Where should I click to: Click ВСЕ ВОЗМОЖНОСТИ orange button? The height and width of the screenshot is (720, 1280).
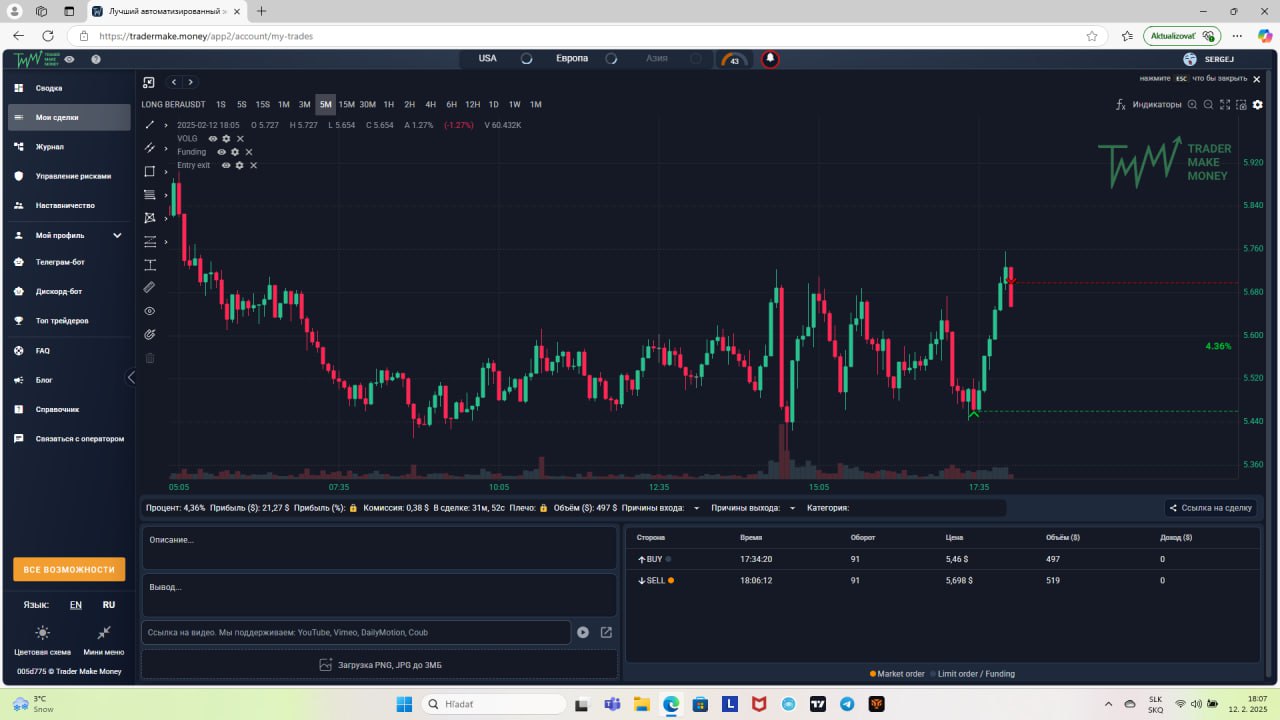69,569
